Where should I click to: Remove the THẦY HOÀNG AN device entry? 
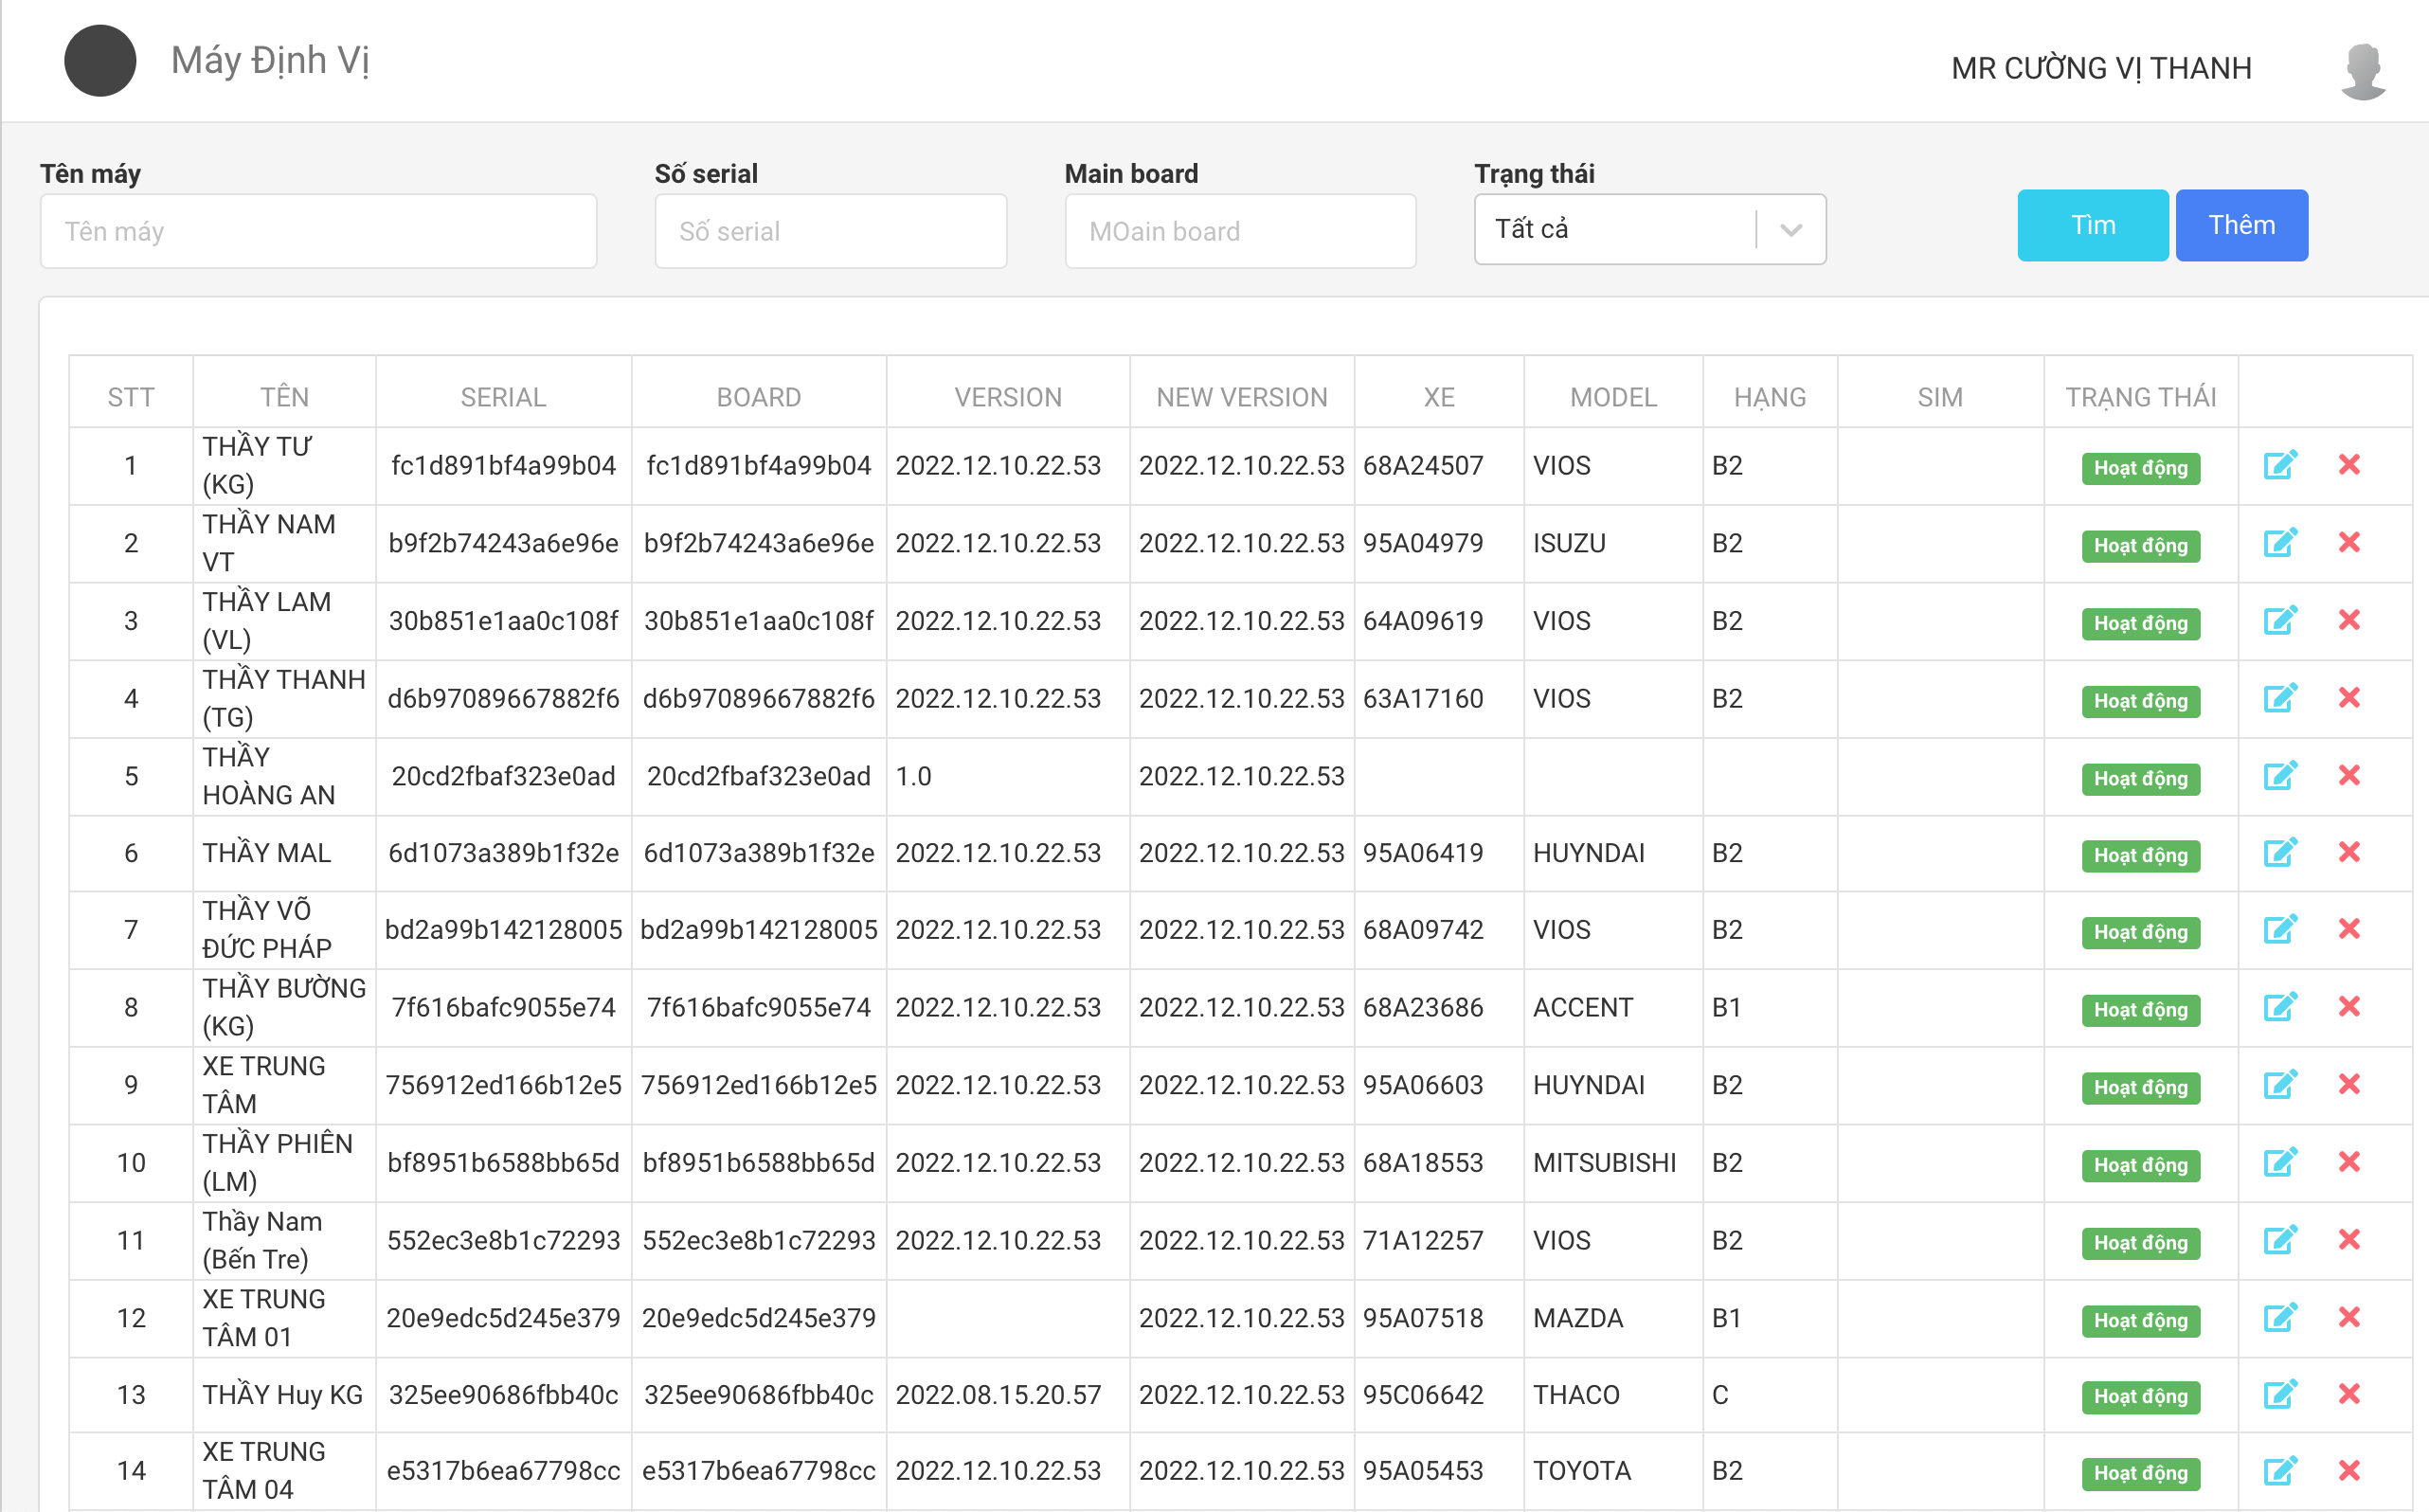click(2349, 776)
